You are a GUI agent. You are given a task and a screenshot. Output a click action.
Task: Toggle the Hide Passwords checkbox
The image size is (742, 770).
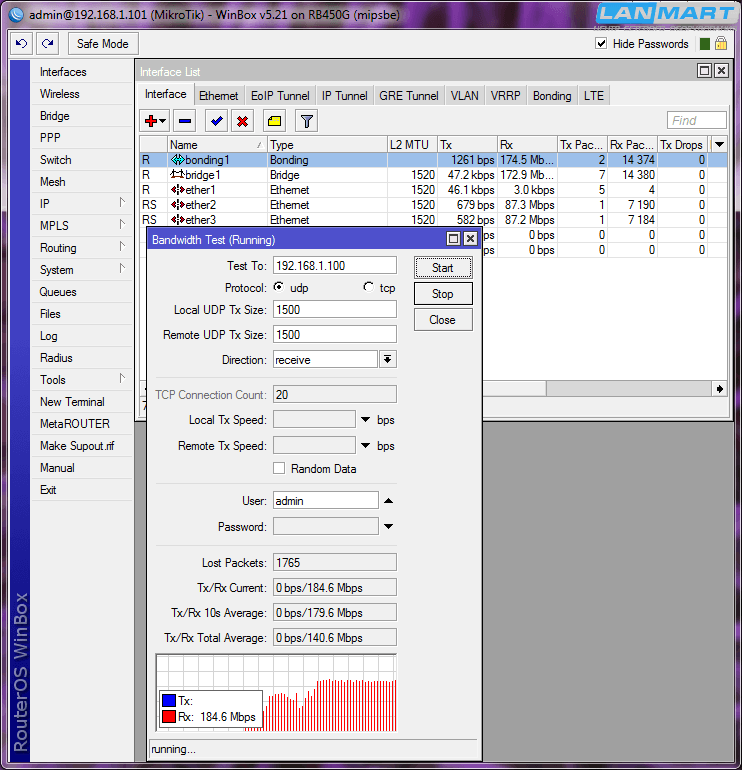tap(601, 43)
